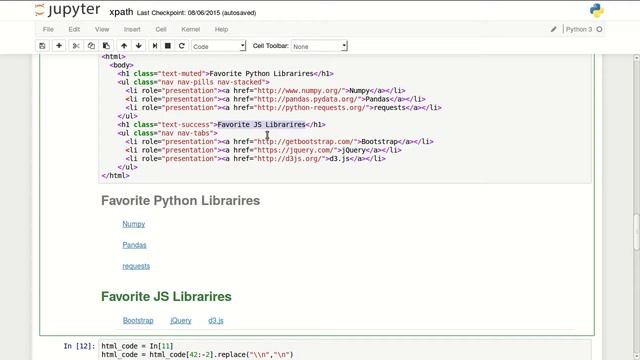Click the "text-muted" class string
This screenshot has height=360, width=640.
pyautogui.click(x=182, y=73)
